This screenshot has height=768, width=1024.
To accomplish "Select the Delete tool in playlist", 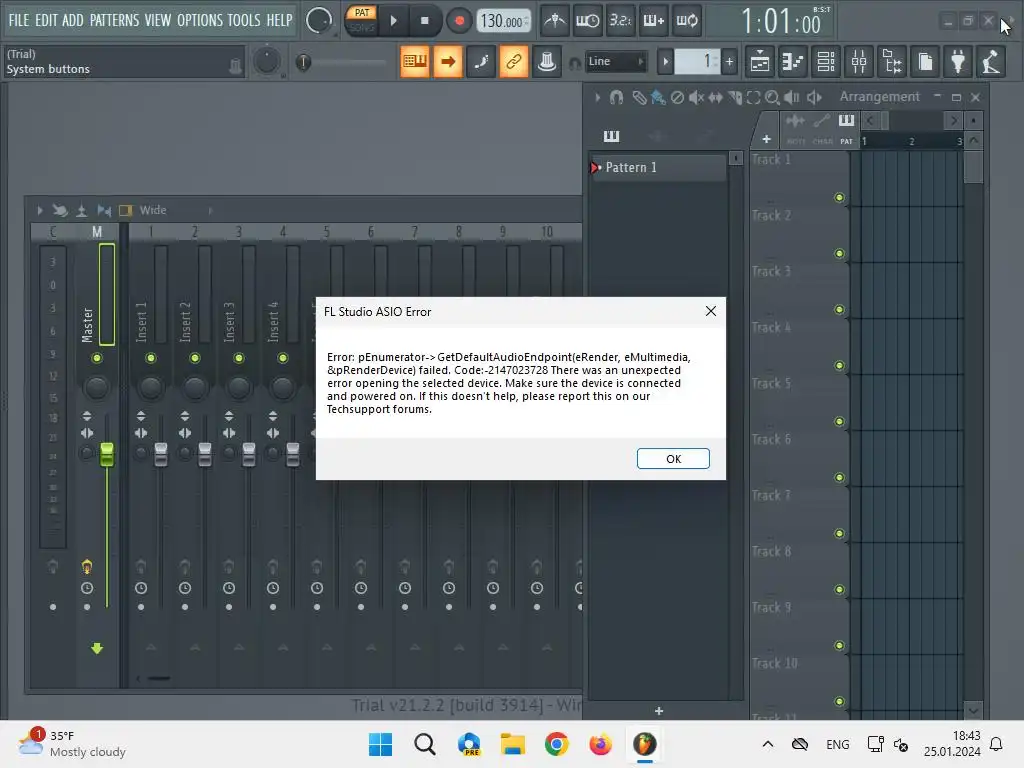I will coord(678,98).
